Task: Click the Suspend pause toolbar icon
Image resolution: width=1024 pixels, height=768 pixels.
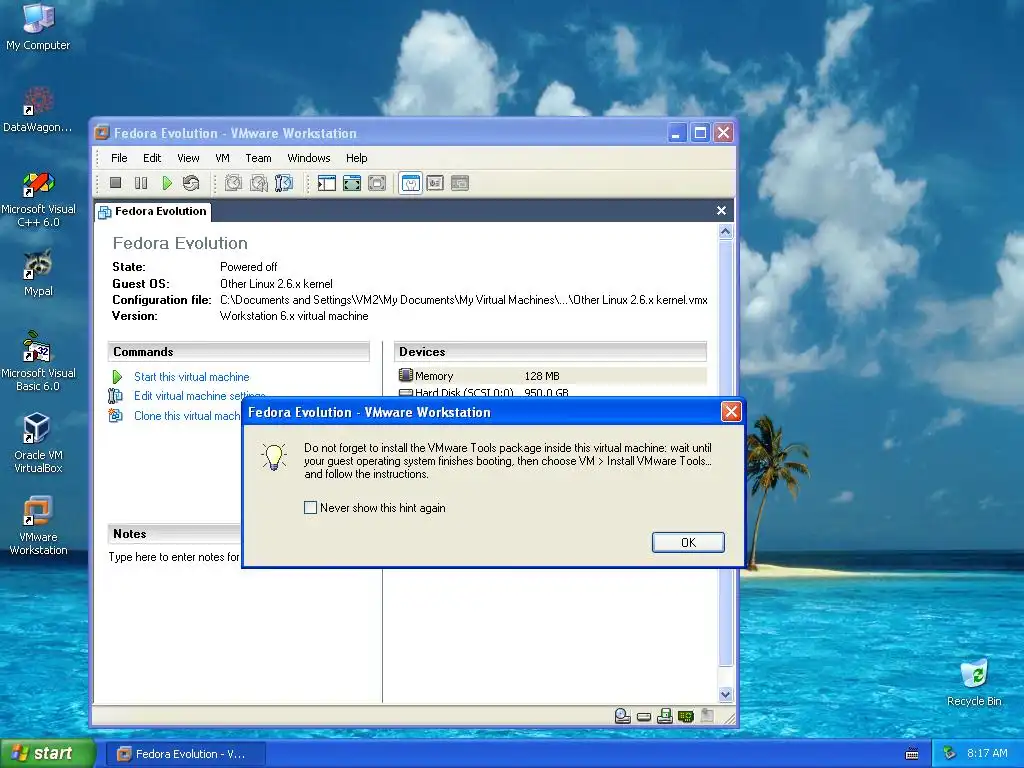Action: click(140, 184)
